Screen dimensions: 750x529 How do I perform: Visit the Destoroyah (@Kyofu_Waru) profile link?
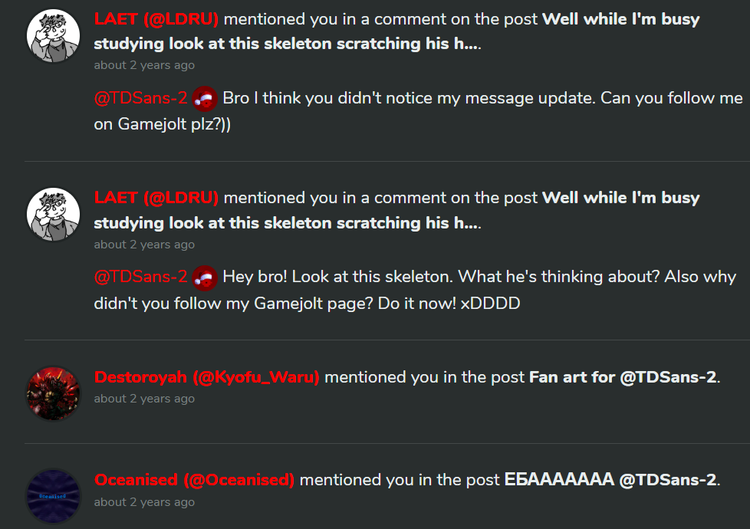coord(207,377)
